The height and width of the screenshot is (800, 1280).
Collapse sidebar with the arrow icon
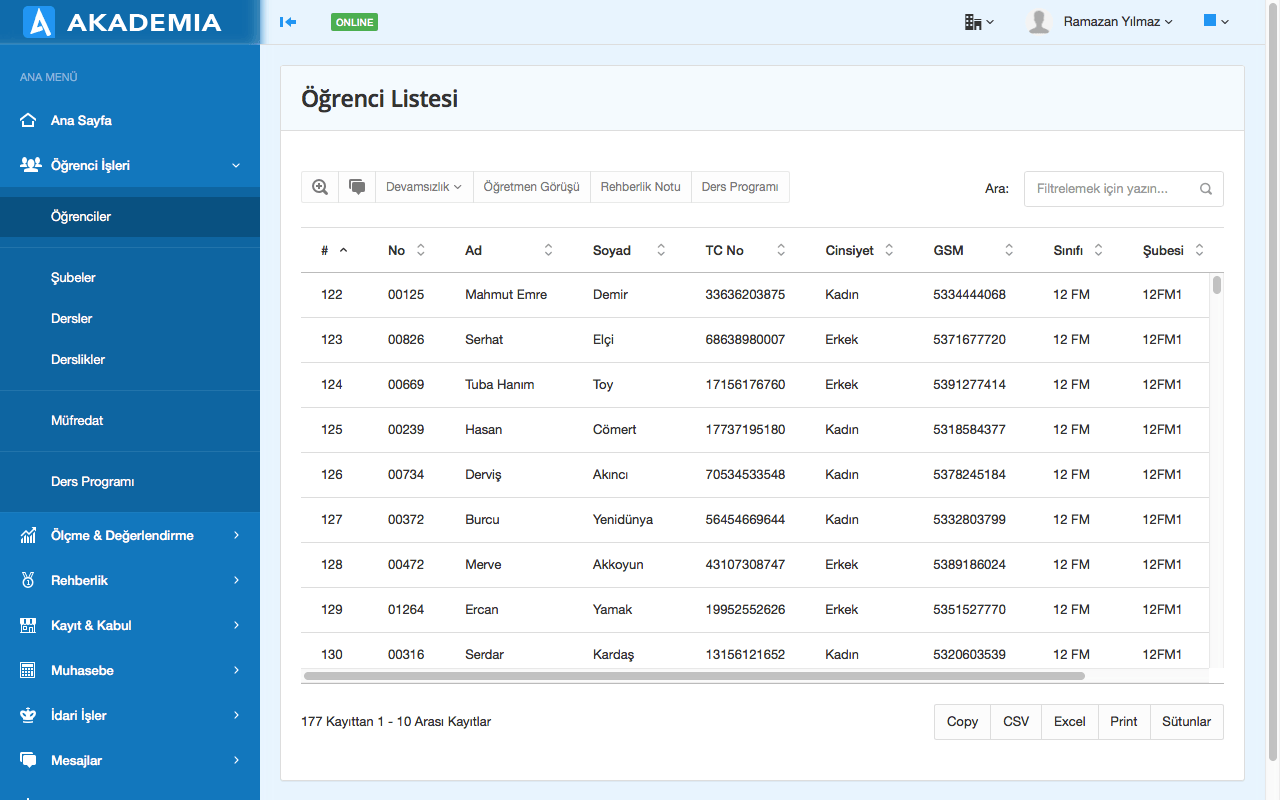pyautogui.click(x=288, y=22)
